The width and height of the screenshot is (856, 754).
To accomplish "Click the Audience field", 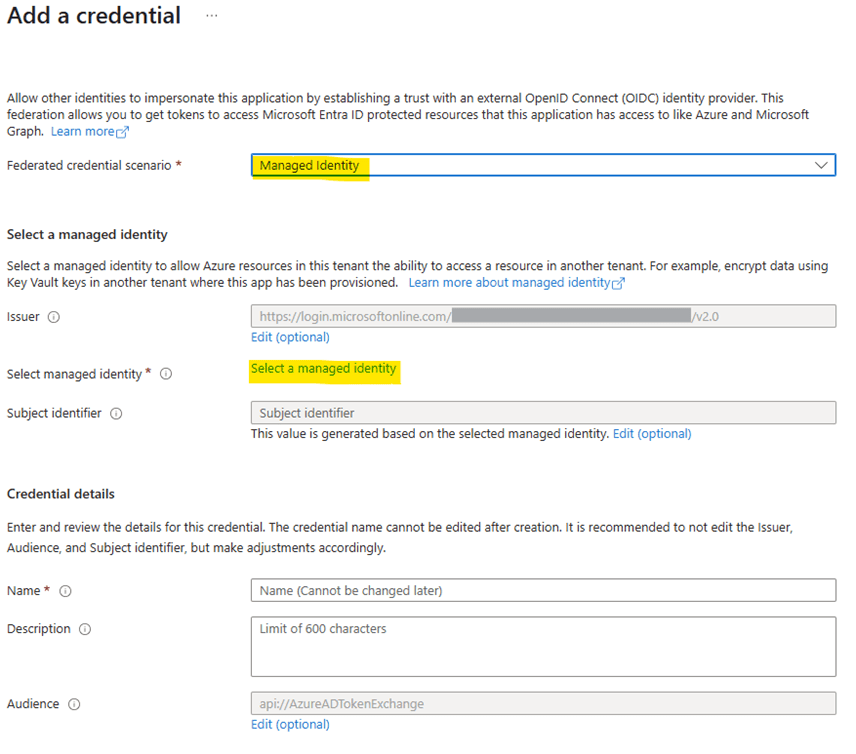I will click(x=542, y=704).
